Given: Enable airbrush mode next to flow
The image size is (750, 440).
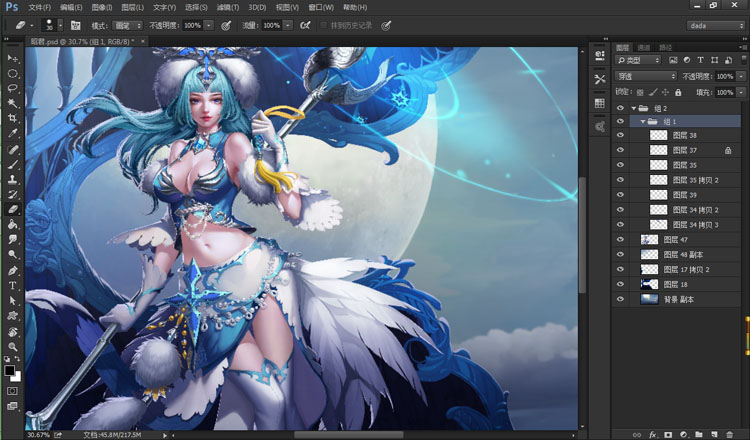Looking at the screenshot, I should tap(305, 25).
